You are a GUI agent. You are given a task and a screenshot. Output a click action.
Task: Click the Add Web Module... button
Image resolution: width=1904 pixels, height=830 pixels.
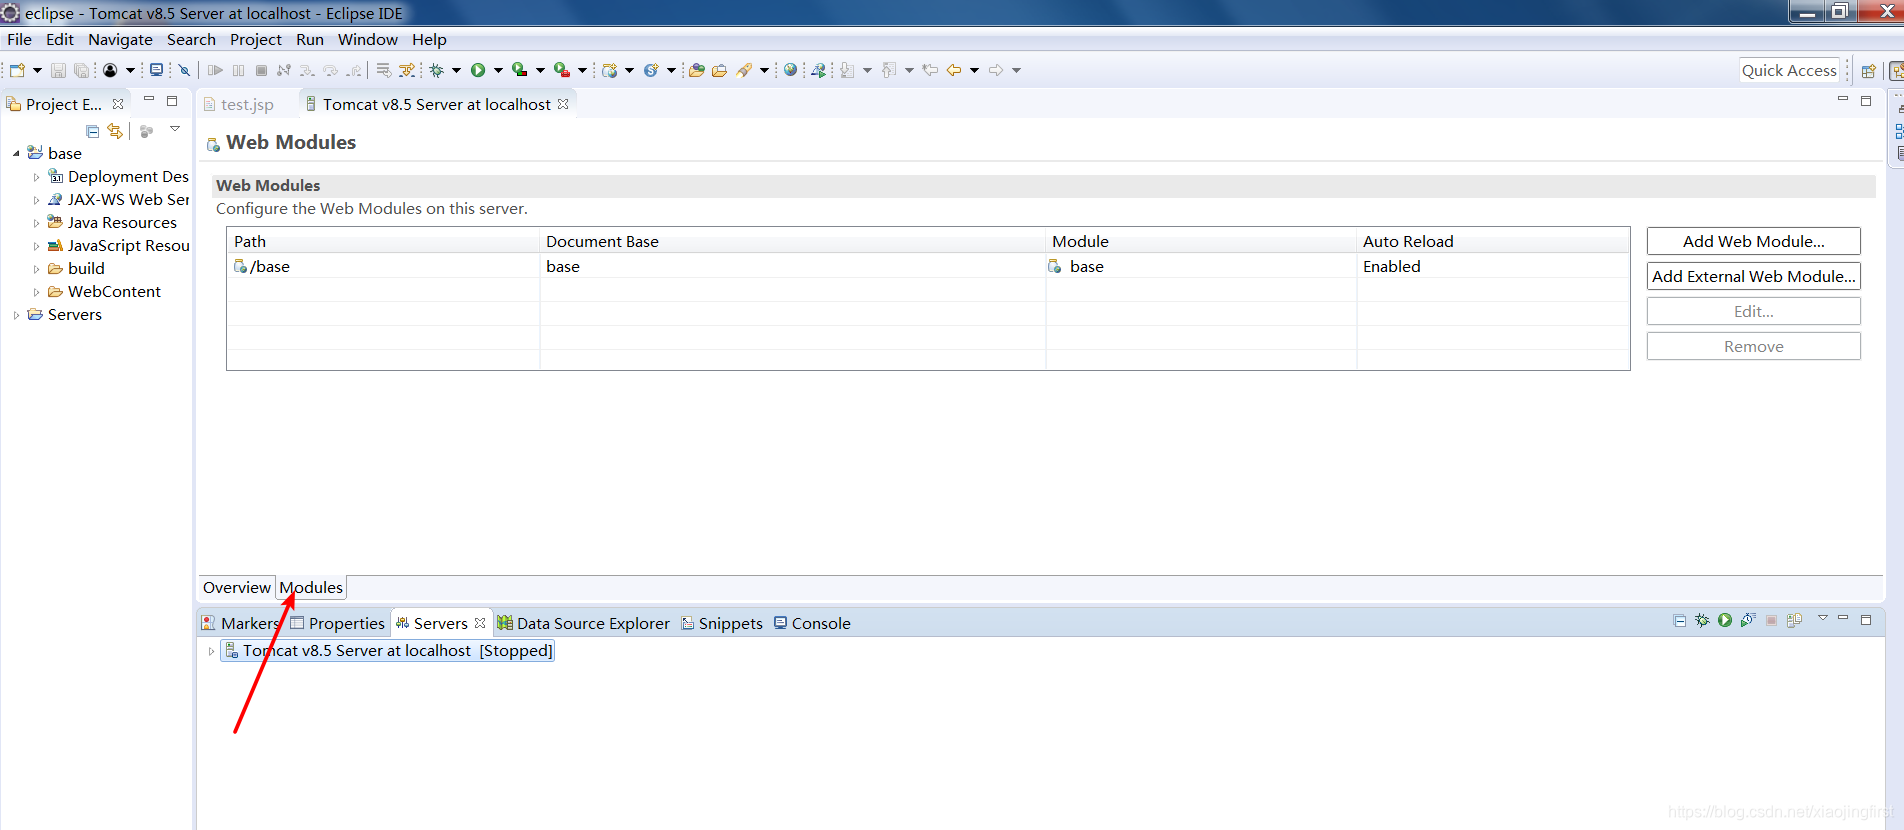tap(1753, 241)
